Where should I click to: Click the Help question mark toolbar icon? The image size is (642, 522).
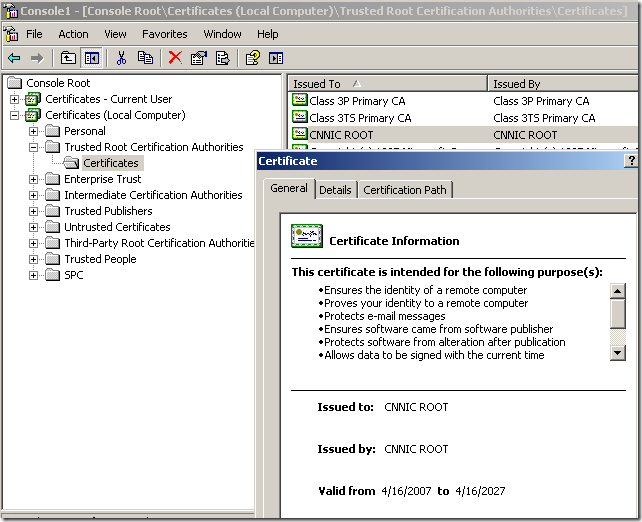(x=252, y=58)
